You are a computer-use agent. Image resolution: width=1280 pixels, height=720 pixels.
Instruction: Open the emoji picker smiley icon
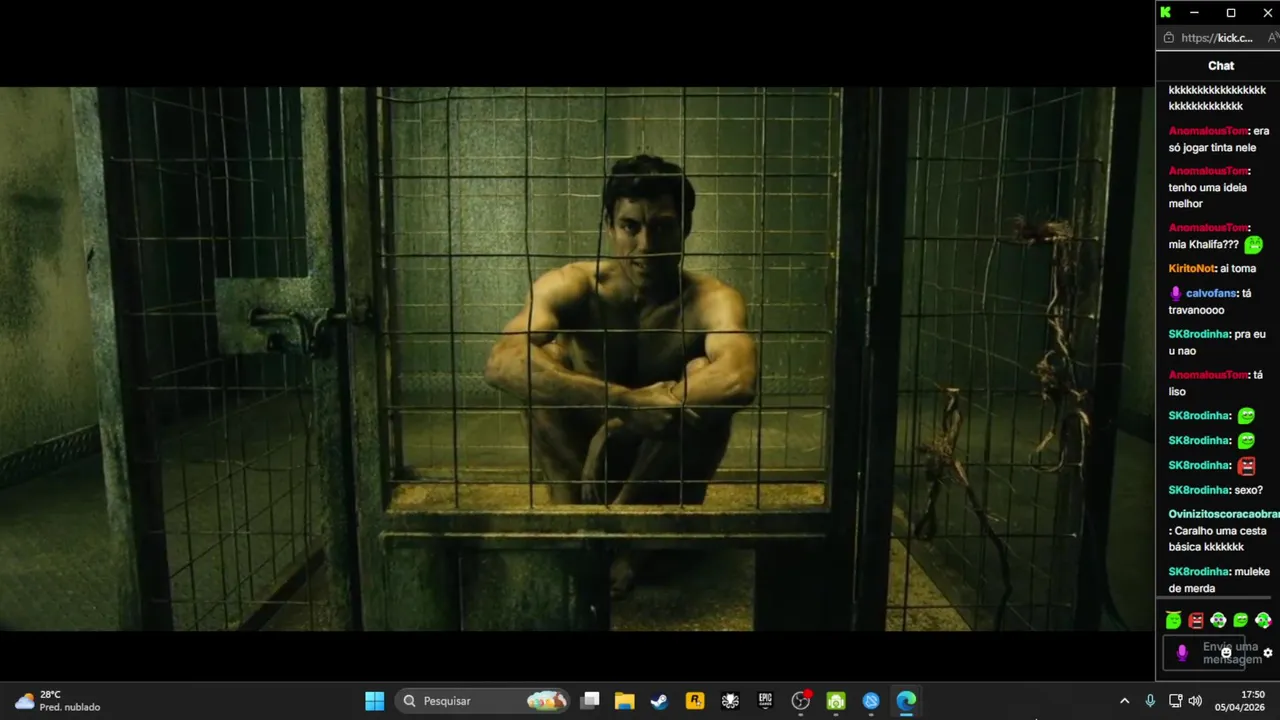pos(1226,653)
